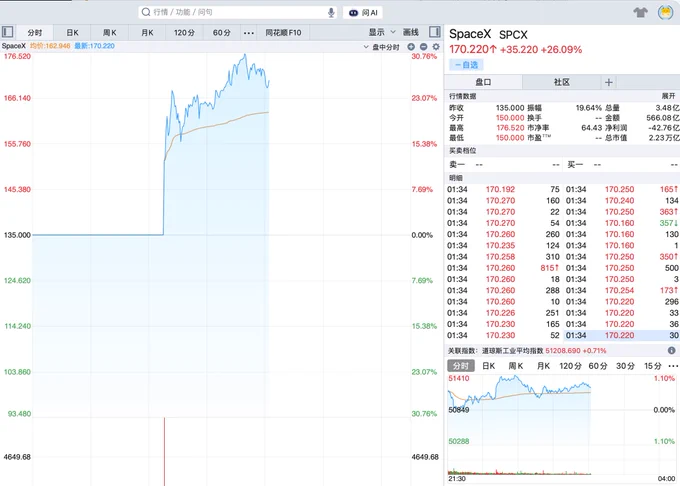This screenshot has height=486, width=680.
Task: Click the search magnifier icon
Action: (146, 12)
